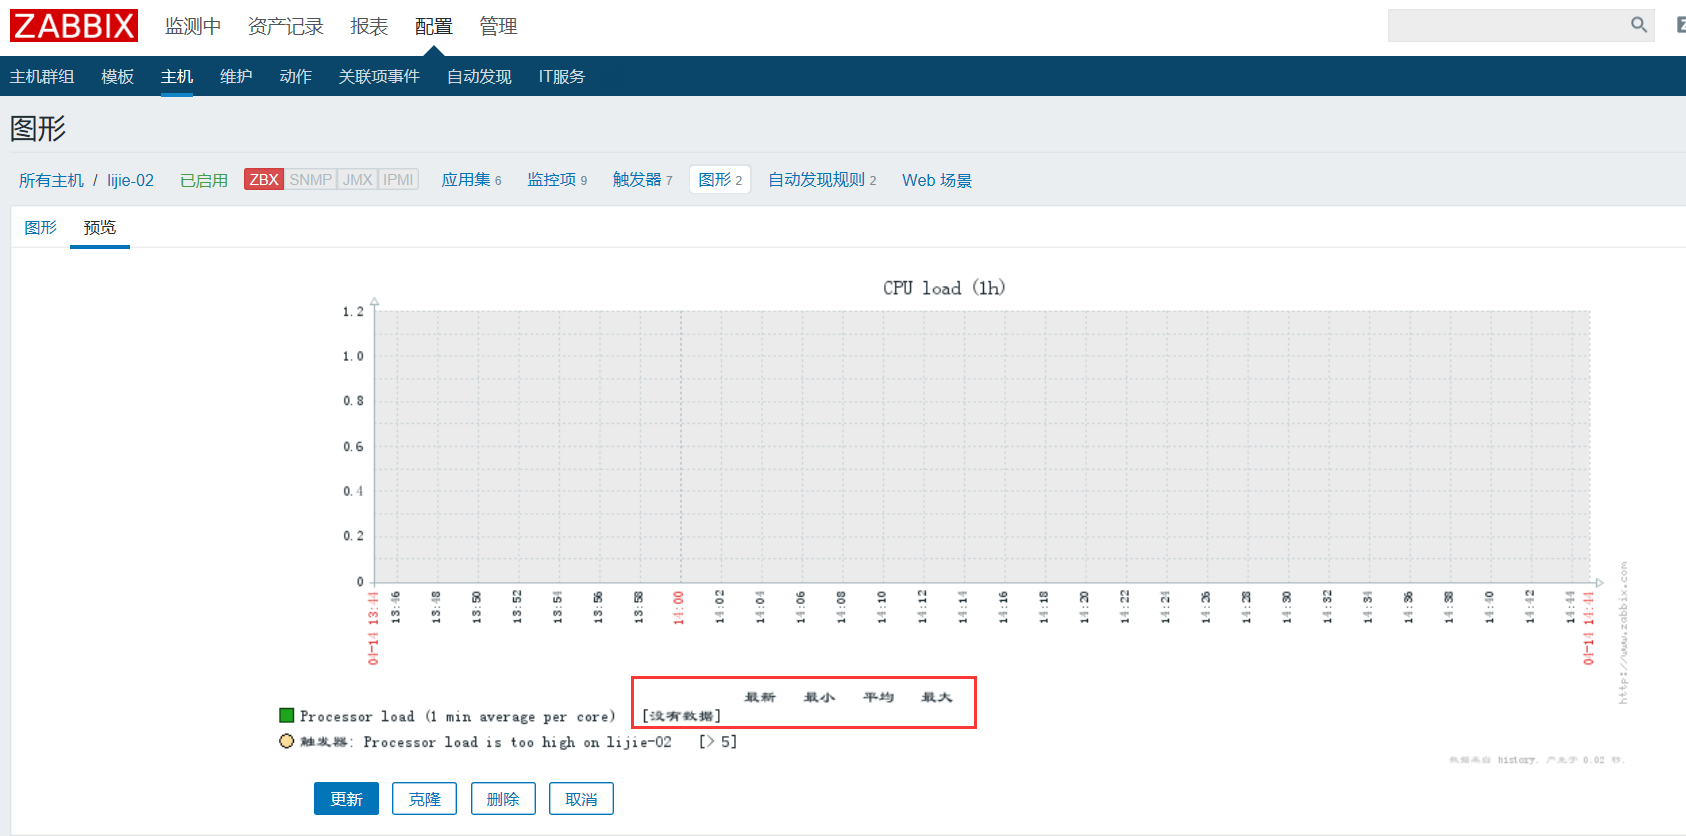
Task: Click trigger text Processor load is too high on lijie-02
Action: click(x=518, y=742)
